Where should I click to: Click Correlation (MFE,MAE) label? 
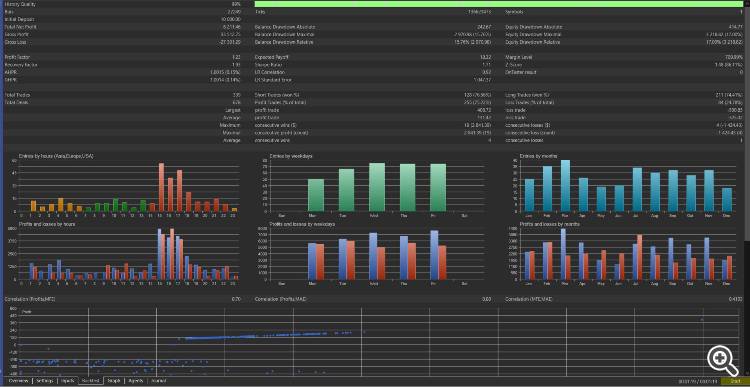pyautogui.click(x=529, y=299)
